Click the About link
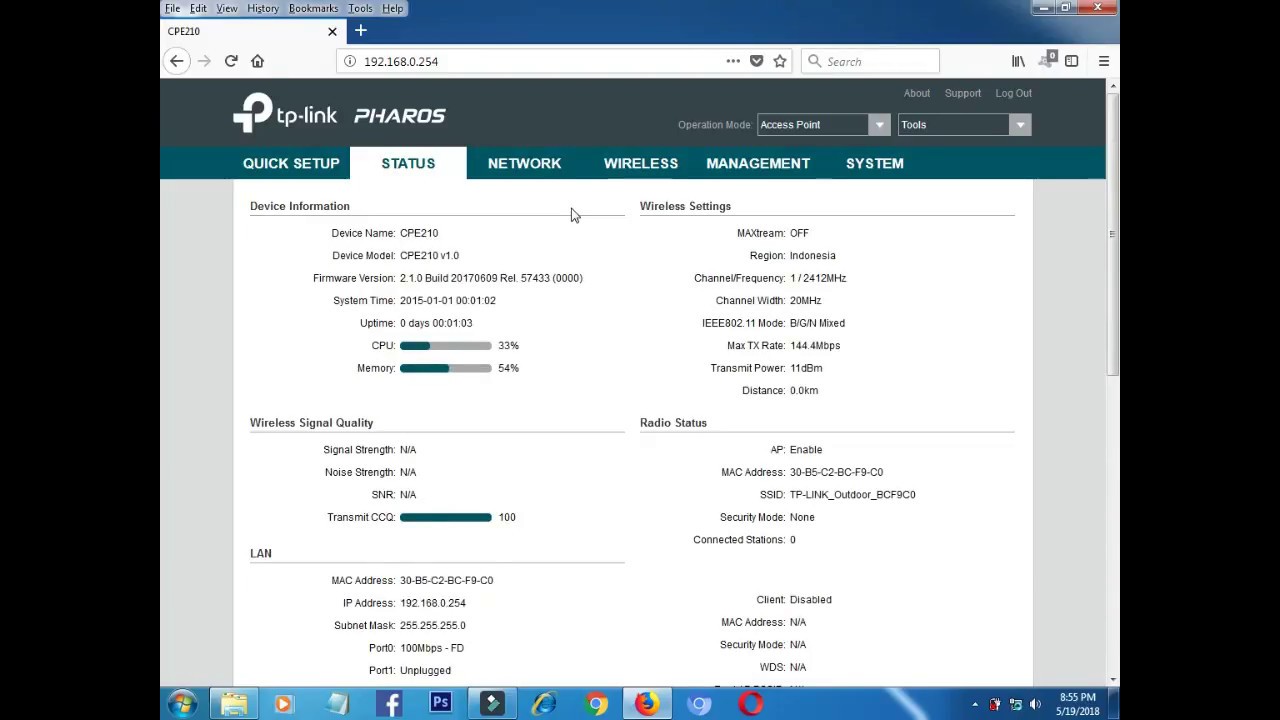Screen dimensions: 1280x720 (x=917, y=93)
